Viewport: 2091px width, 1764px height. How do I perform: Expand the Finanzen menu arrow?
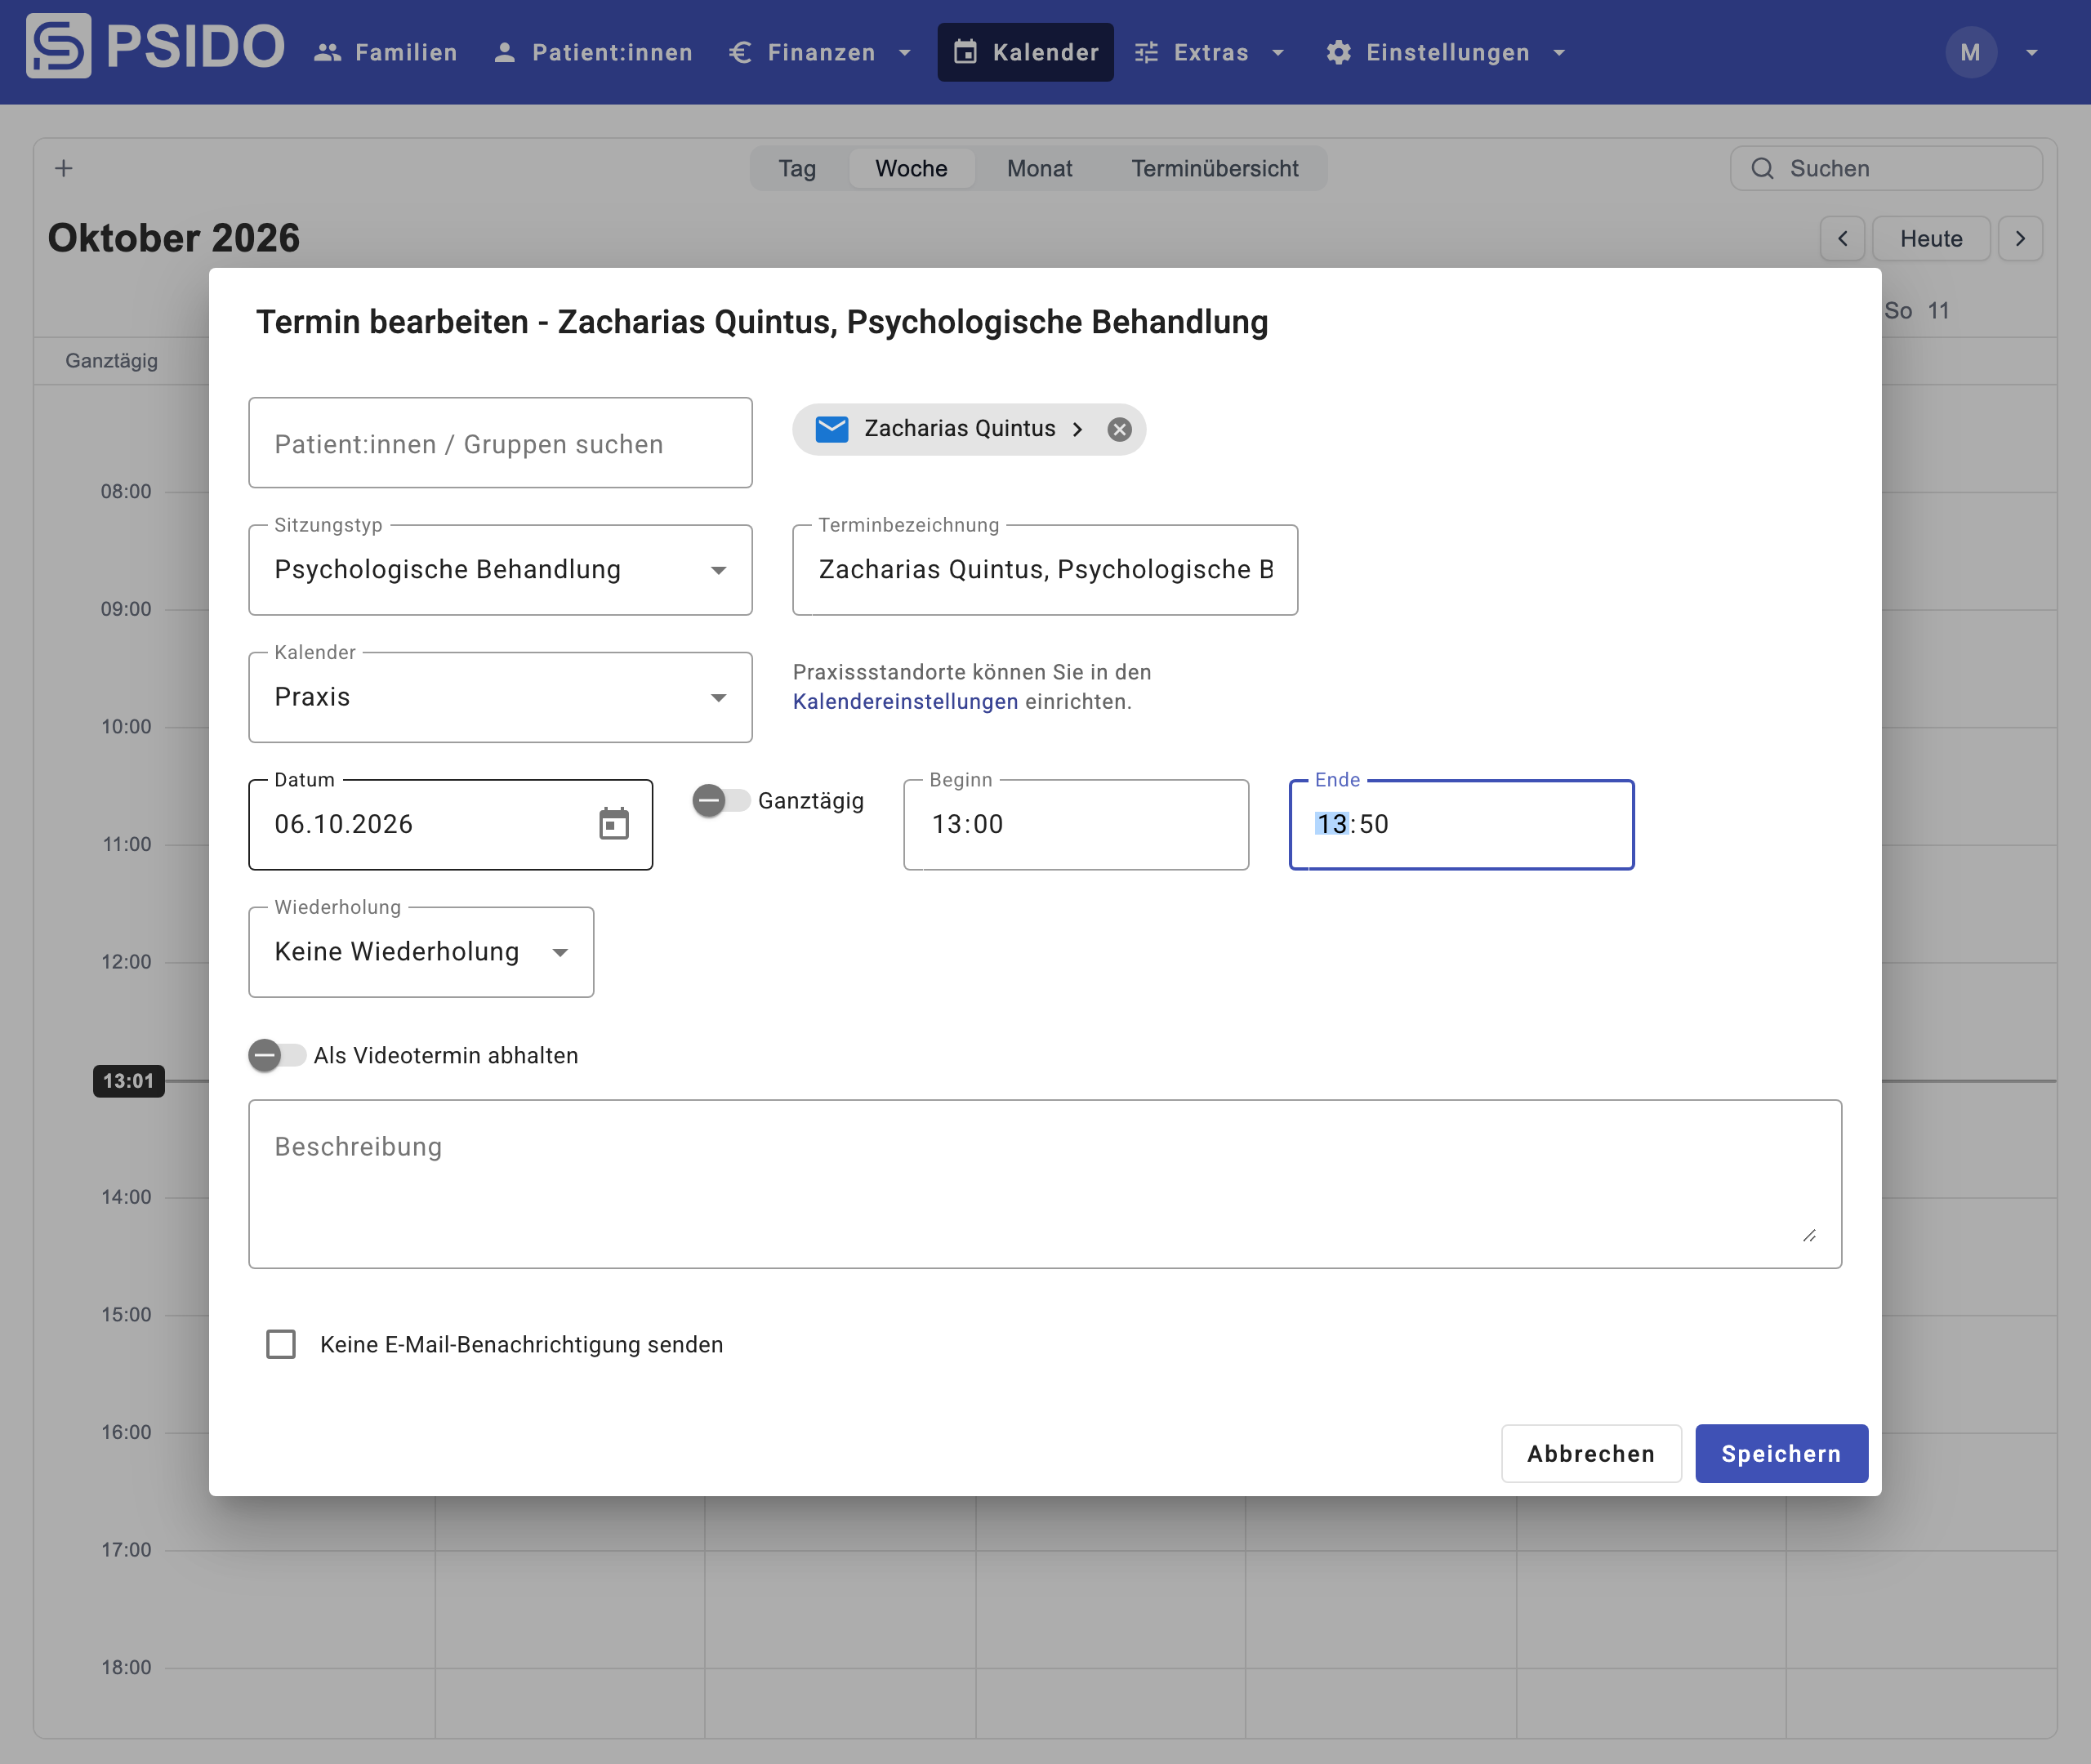click(905, 52)
